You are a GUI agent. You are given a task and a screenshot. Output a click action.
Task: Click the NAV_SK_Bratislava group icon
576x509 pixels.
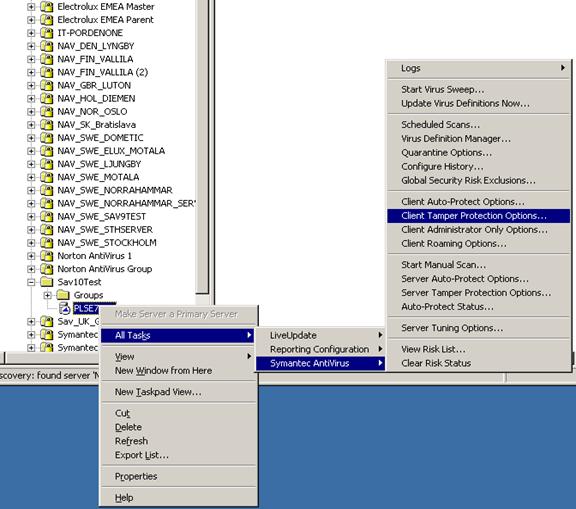[x=47, y=125]
